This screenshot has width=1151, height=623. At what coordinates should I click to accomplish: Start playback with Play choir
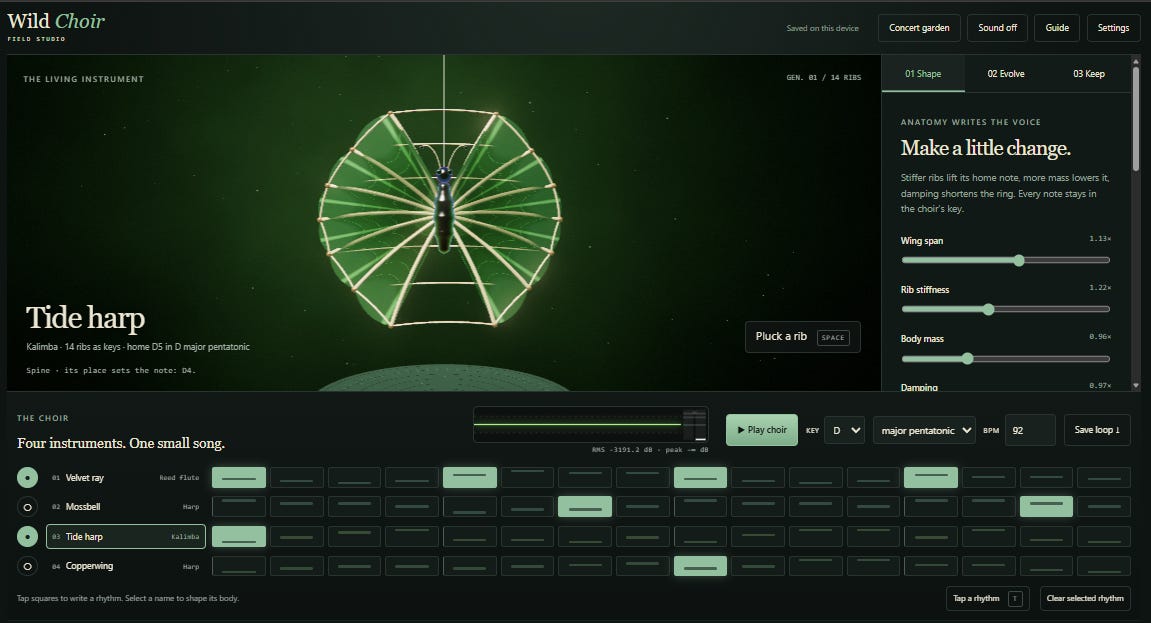762,430
